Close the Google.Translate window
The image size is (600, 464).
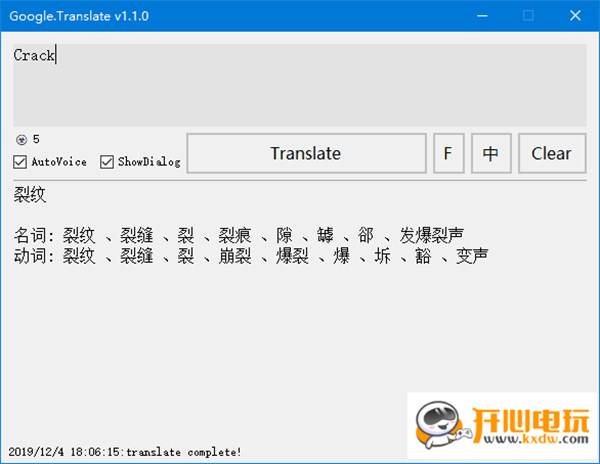pyautogui.click(x=575, y=16)
